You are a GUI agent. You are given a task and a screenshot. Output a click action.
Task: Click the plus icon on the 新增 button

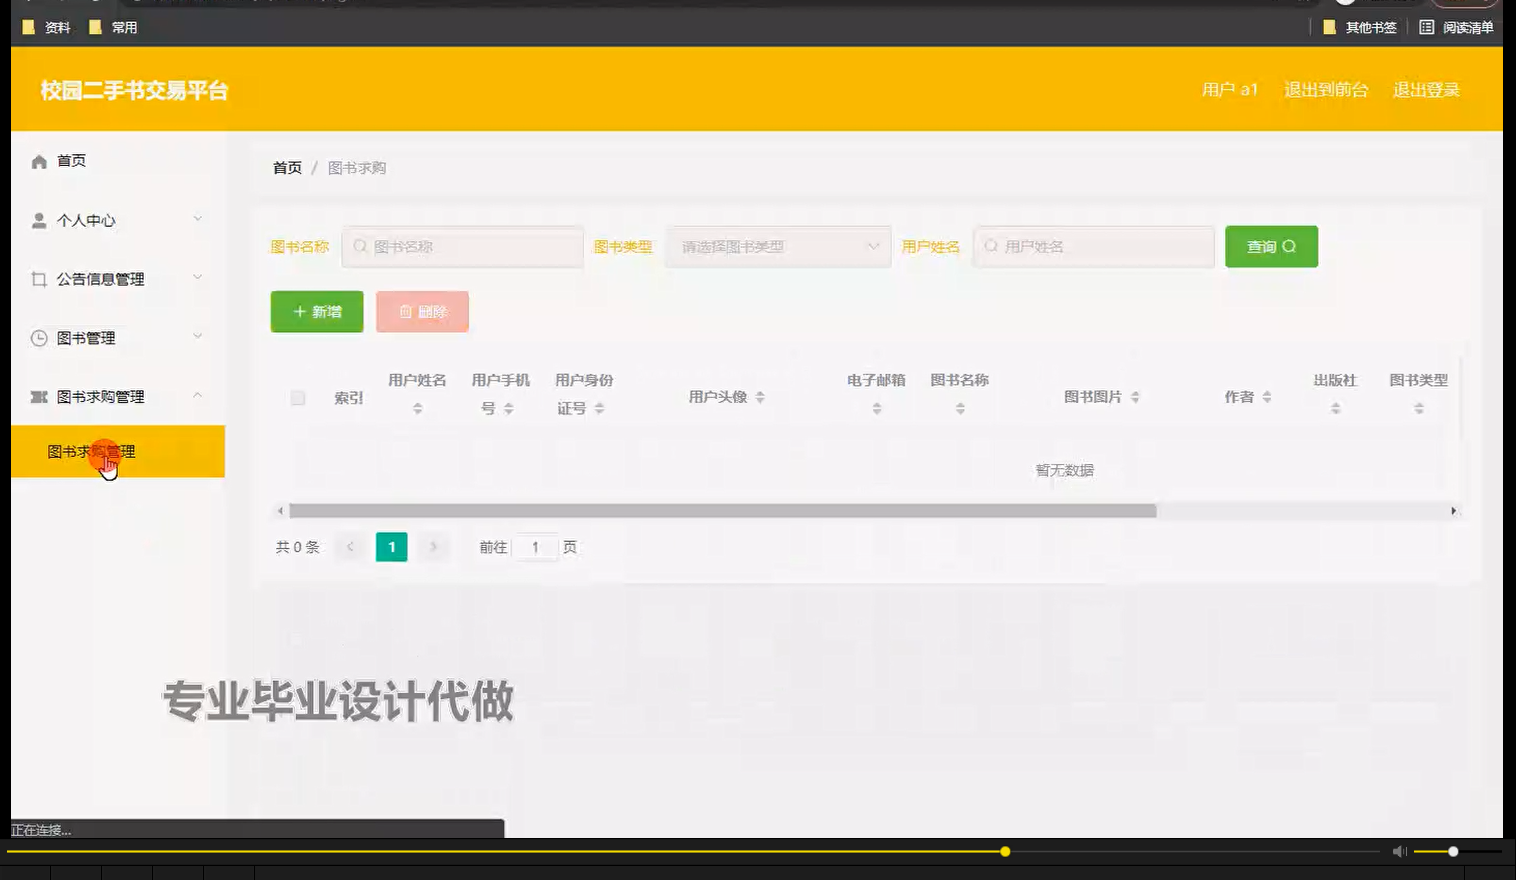click(298, 311)
